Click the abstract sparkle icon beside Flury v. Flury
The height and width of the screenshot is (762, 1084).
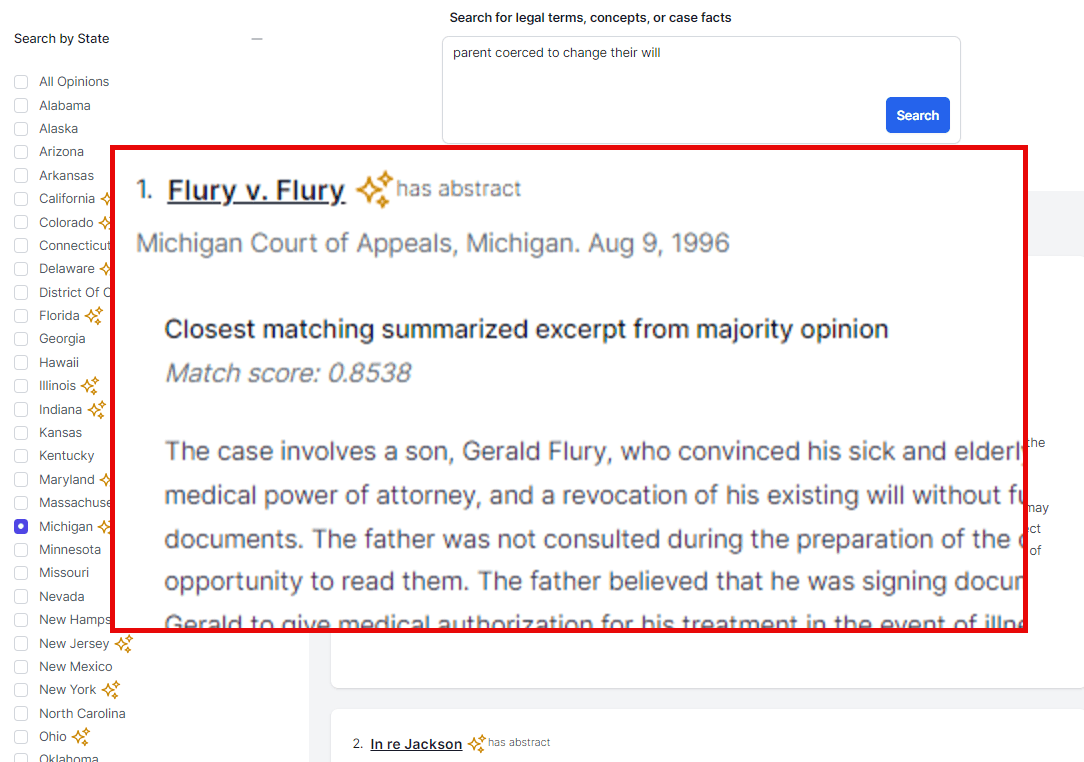[x=375, y=190]
